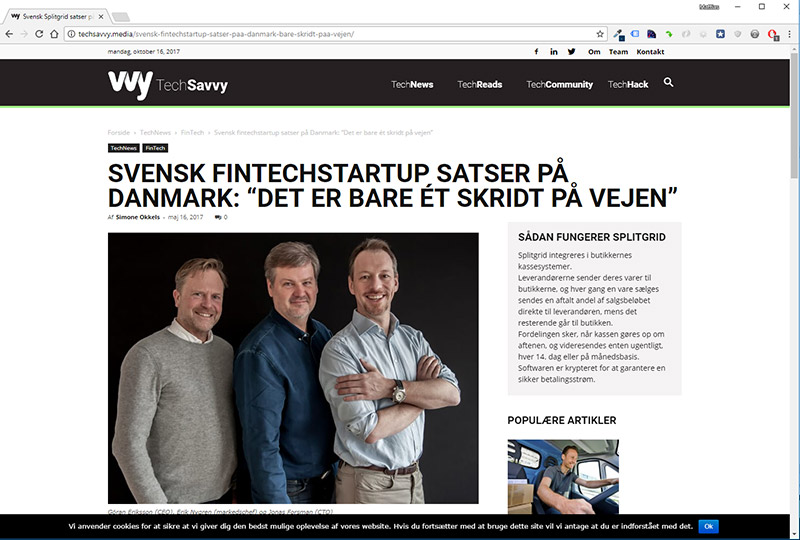Bookmark page with the star icon
800x540 pixels.
click(600, 34)
